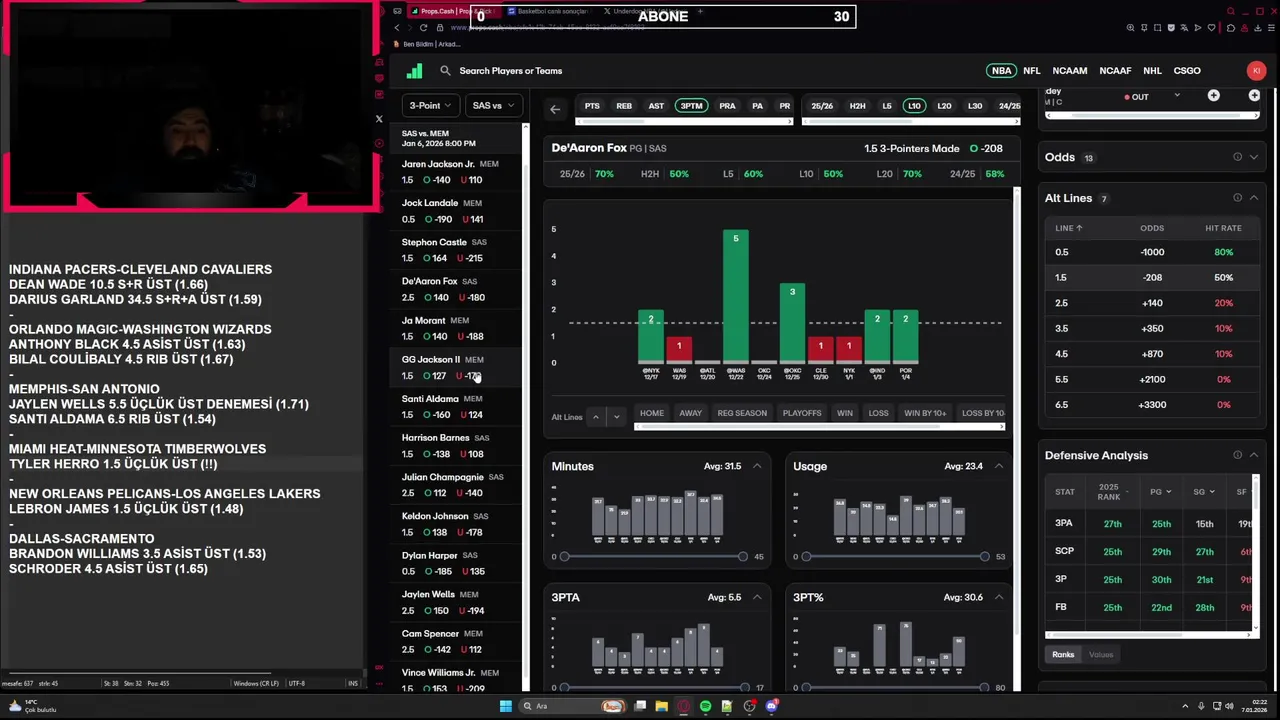This screenshot has width=1280, height=720.
Task: Select the H2H range filter
Action: [x=857, y=106]
